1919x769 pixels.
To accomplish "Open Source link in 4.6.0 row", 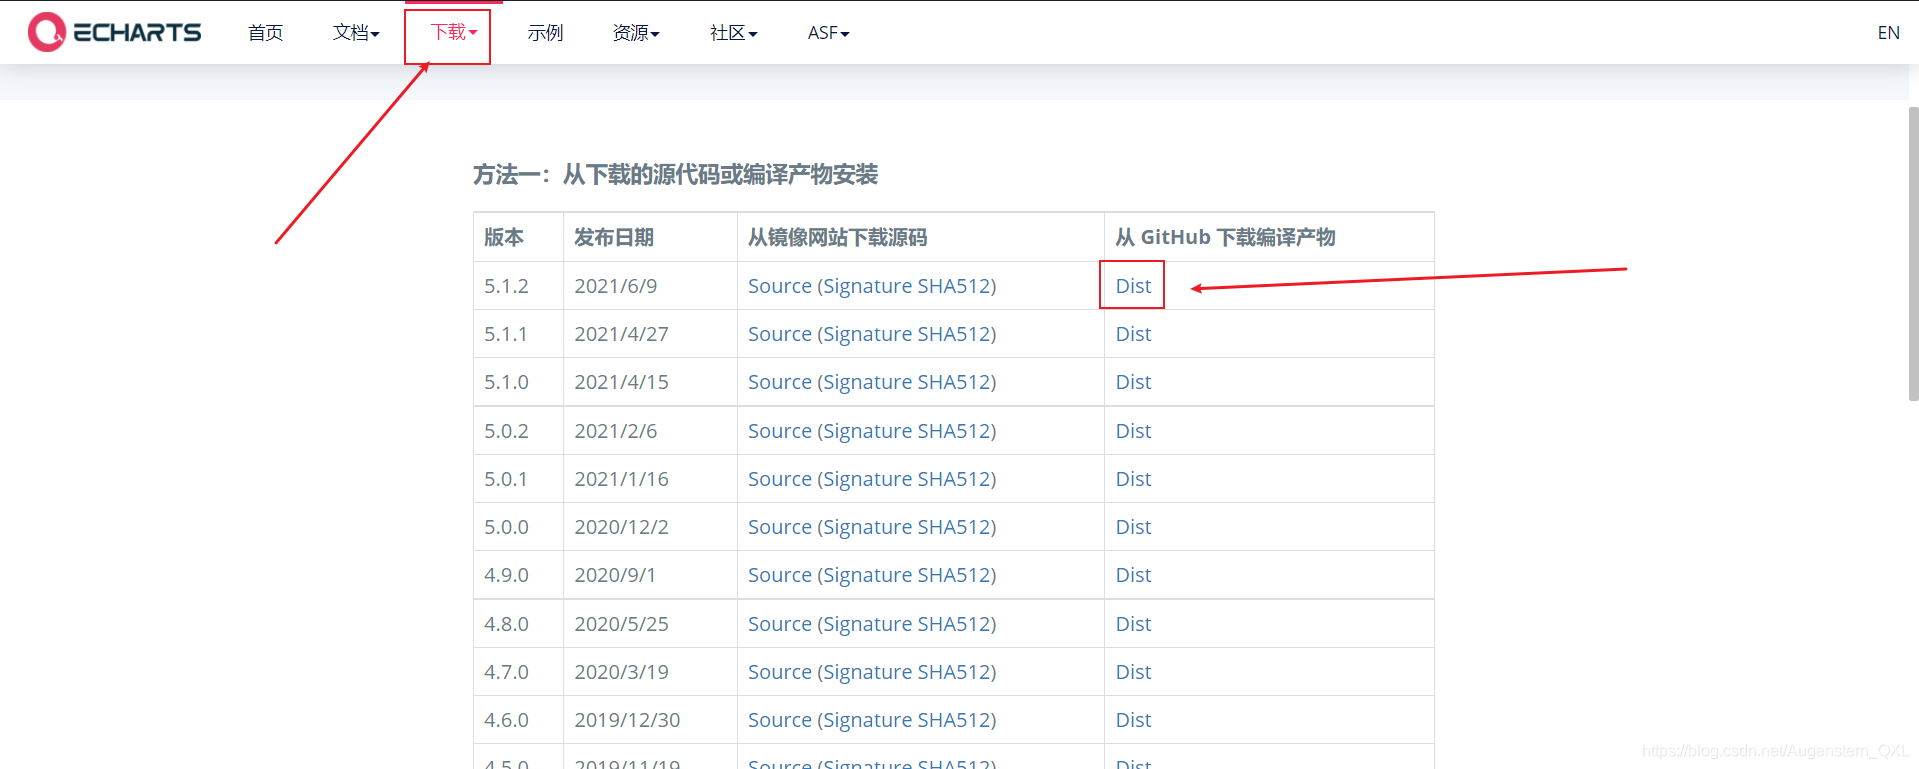I will coord(780,720).
